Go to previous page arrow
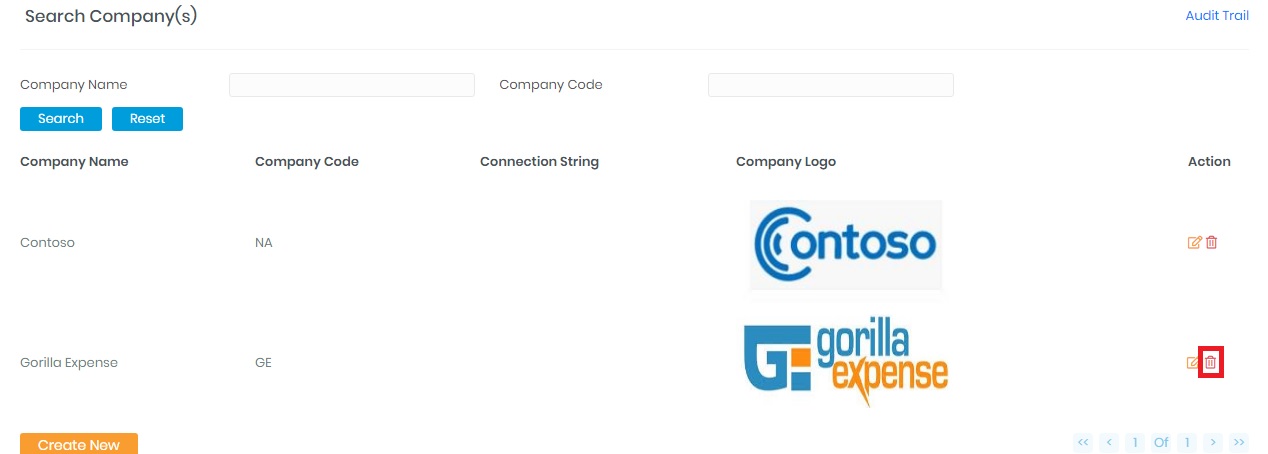Viewport: 1268px width, 454px height. click(1109, 442)
